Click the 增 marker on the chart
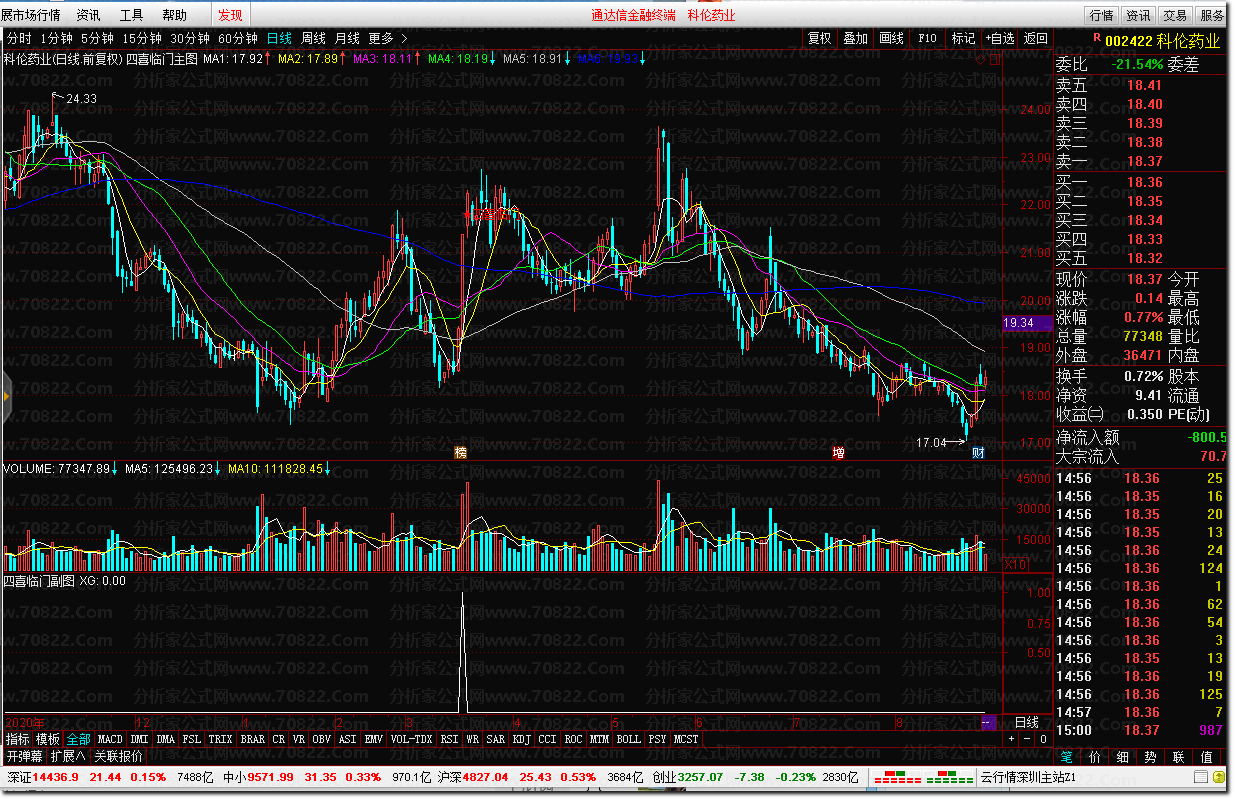 [x=838, y=453]
